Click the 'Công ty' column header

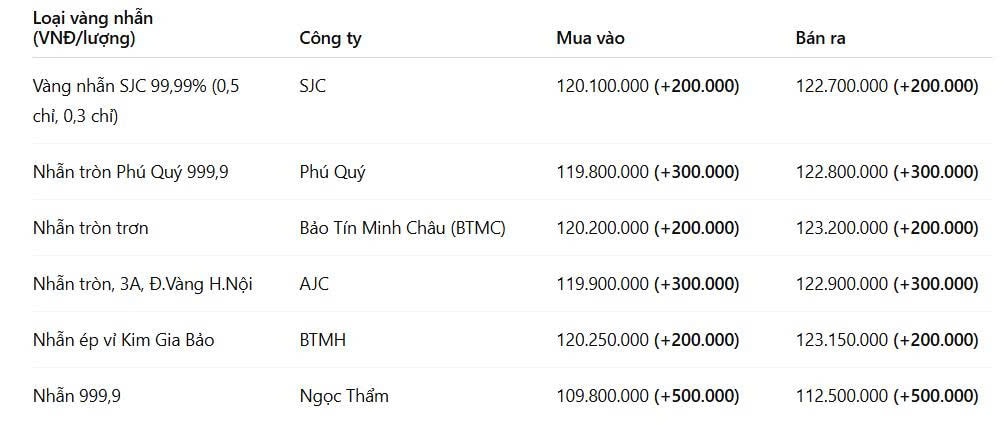pos(330,39)
